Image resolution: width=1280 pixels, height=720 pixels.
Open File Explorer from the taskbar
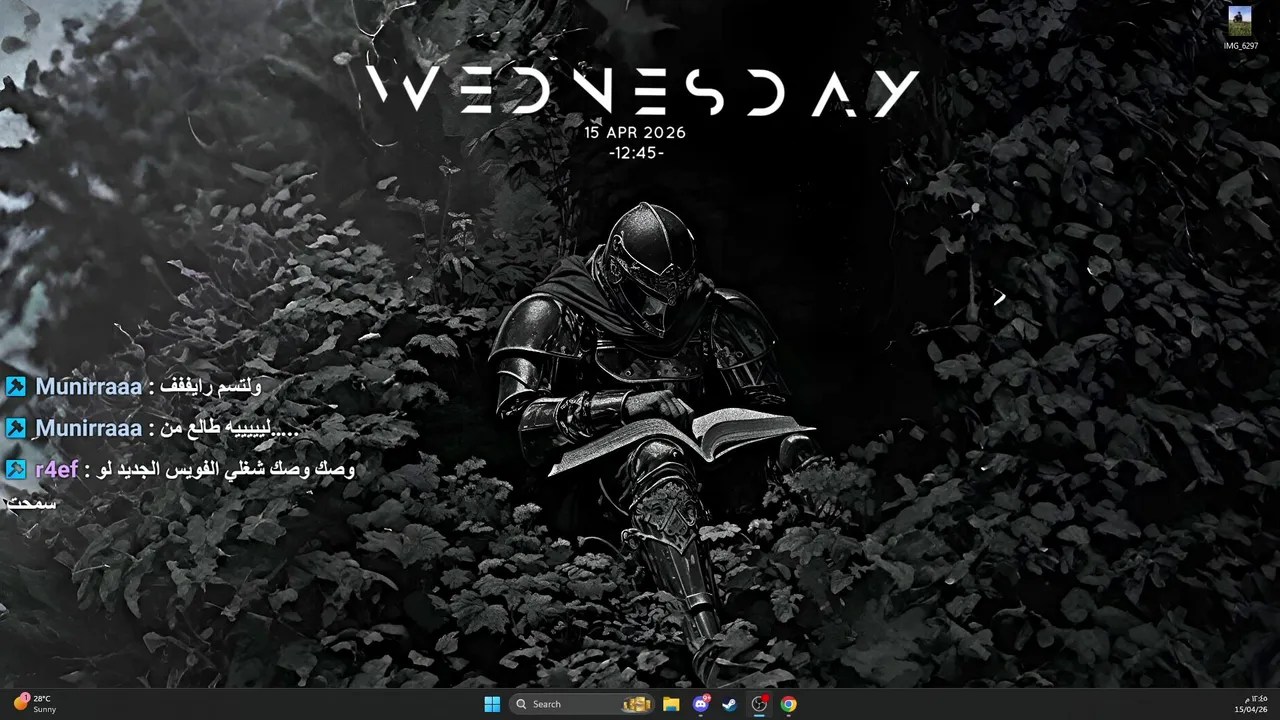click(x=671, y=704)
